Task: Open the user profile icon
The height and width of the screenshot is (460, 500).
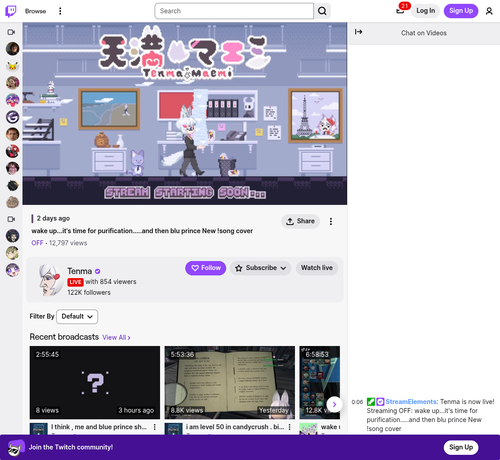Action: (489, 11)
